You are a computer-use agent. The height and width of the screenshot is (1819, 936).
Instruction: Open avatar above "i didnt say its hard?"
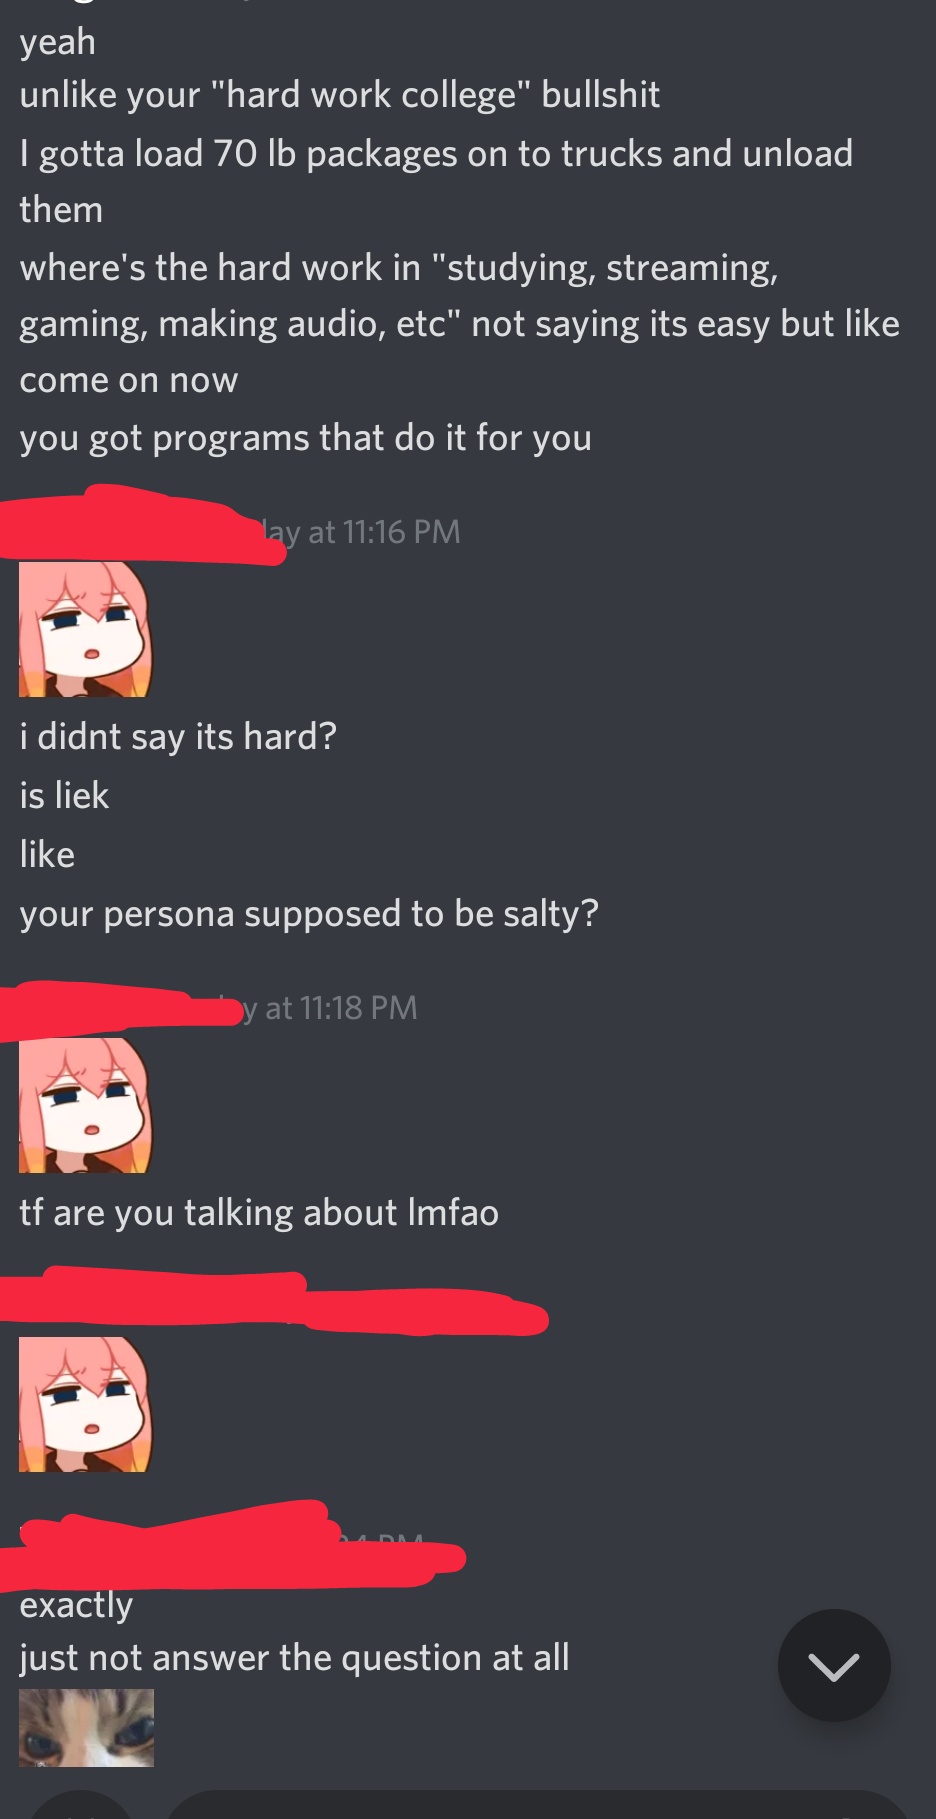86,629
